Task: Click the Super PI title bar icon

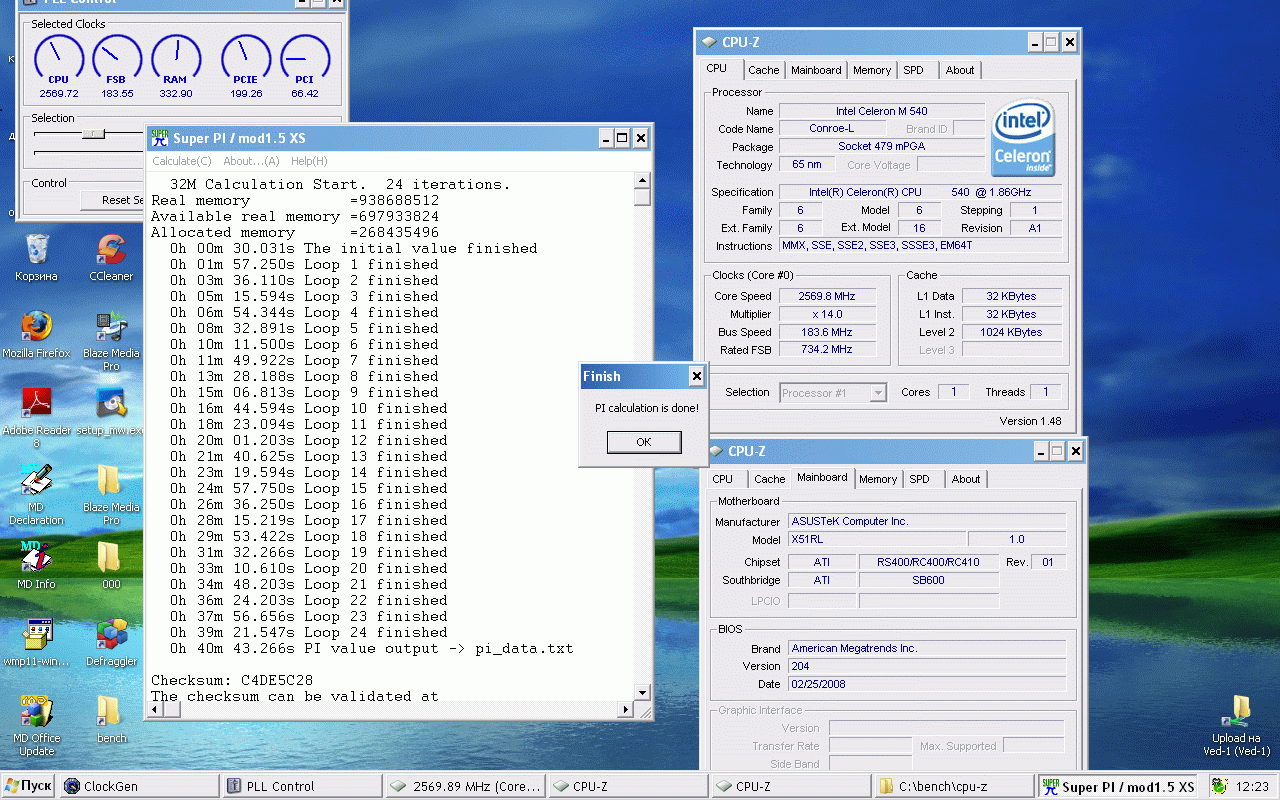Action: [x=159, y=138]
